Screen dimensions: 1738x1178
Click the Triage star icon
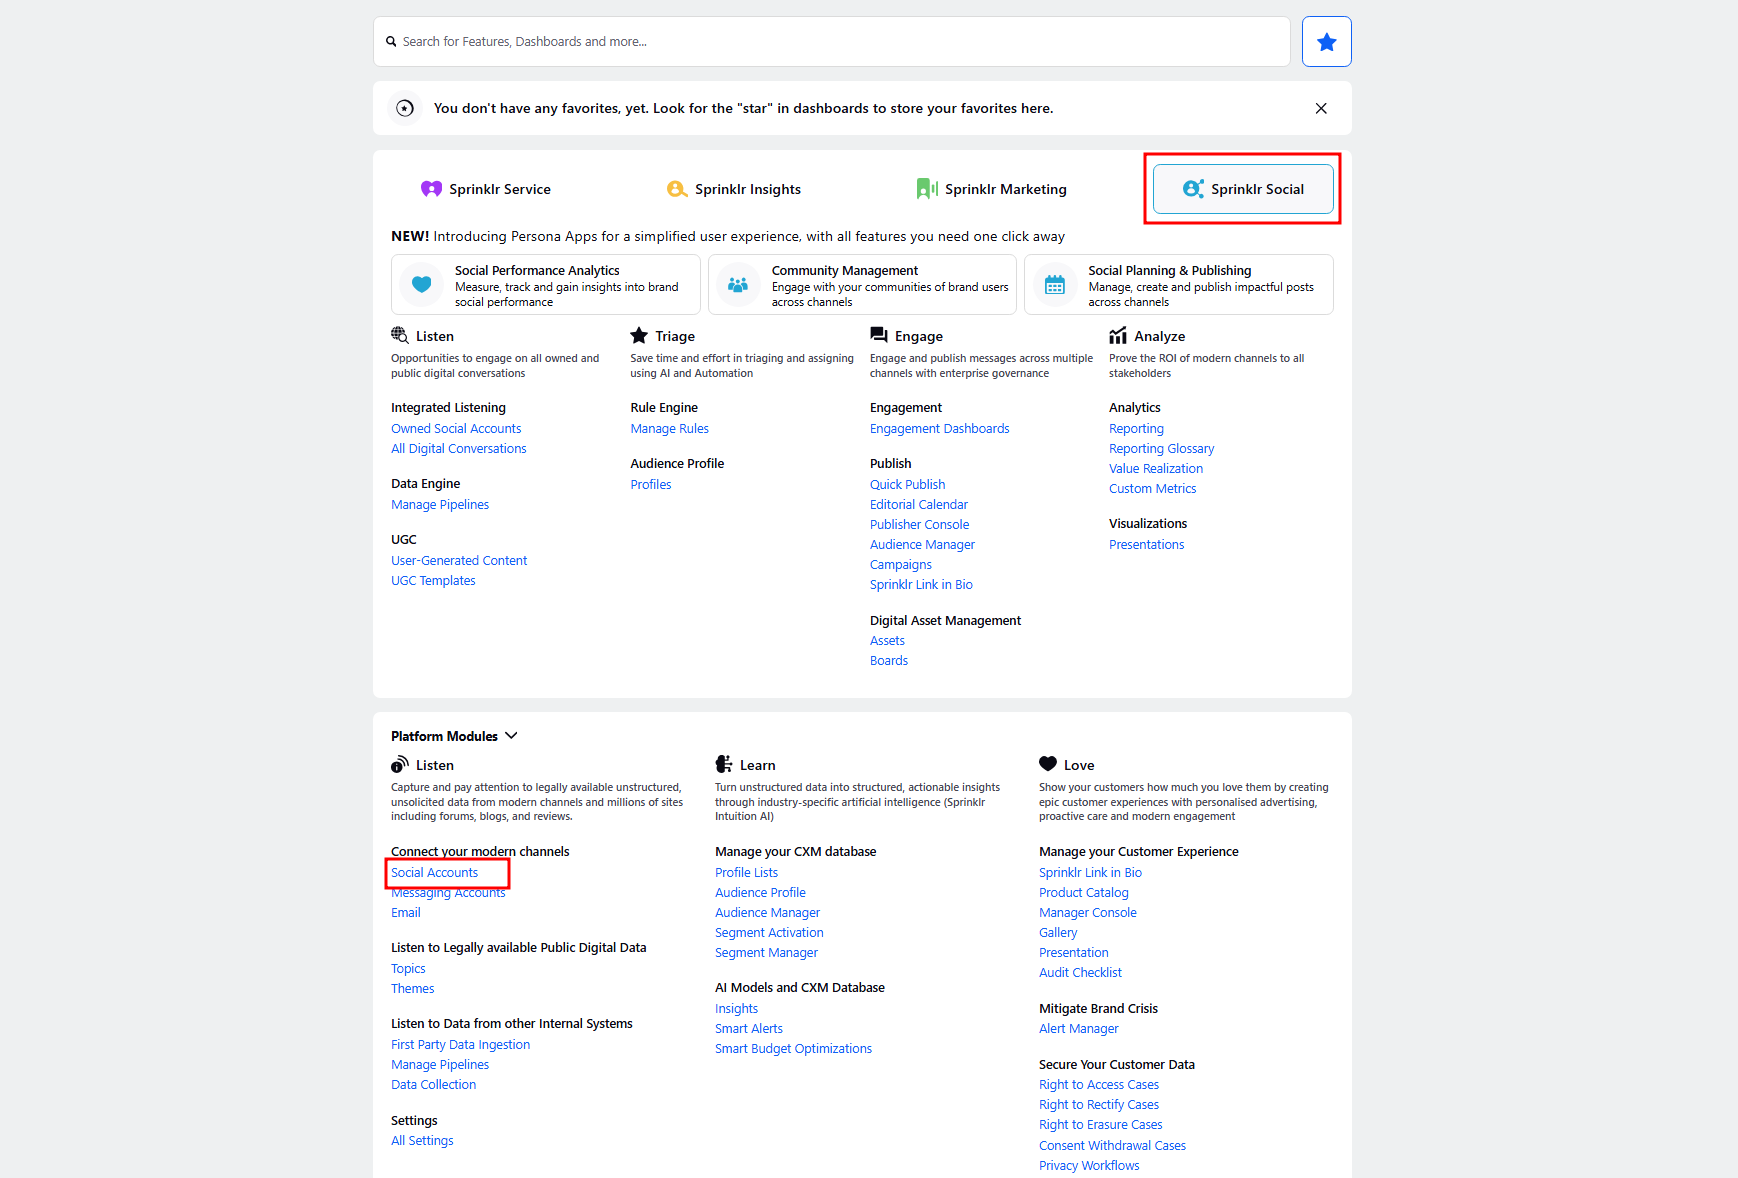click(639, 336)
